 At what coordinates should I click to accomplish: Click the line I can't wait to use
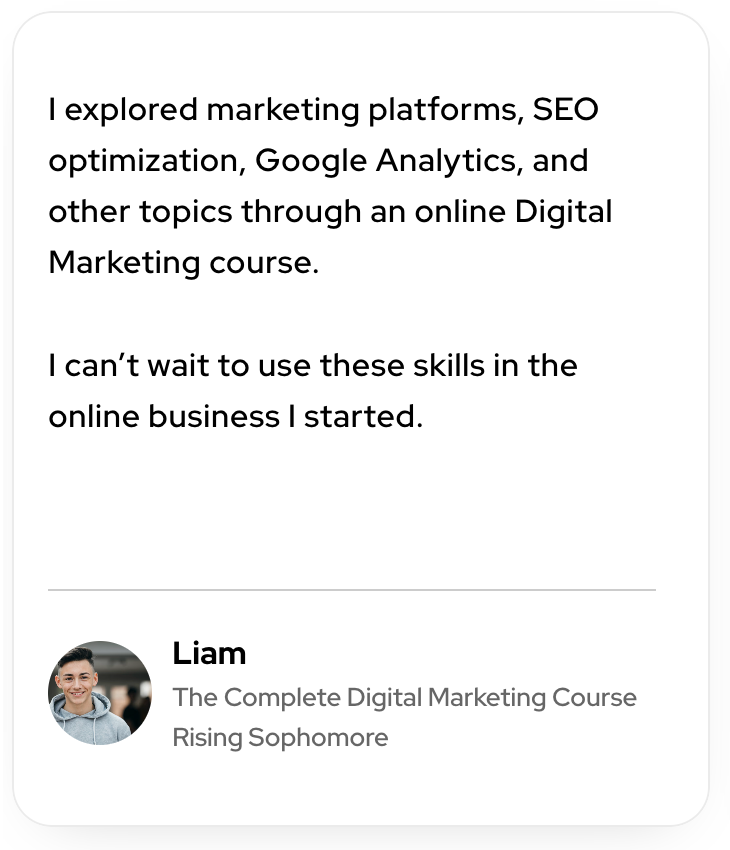coord(313,365)
